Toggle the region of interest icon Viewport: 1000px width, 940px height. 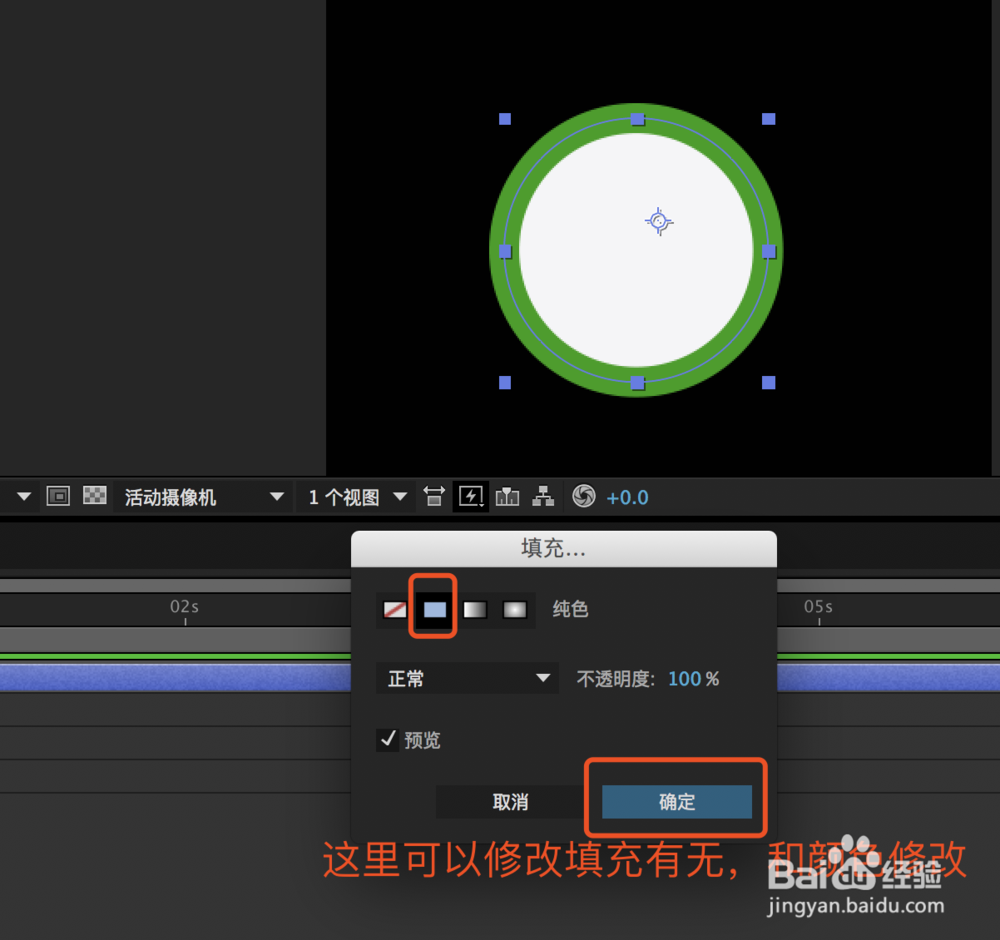(x=58, y=496)
